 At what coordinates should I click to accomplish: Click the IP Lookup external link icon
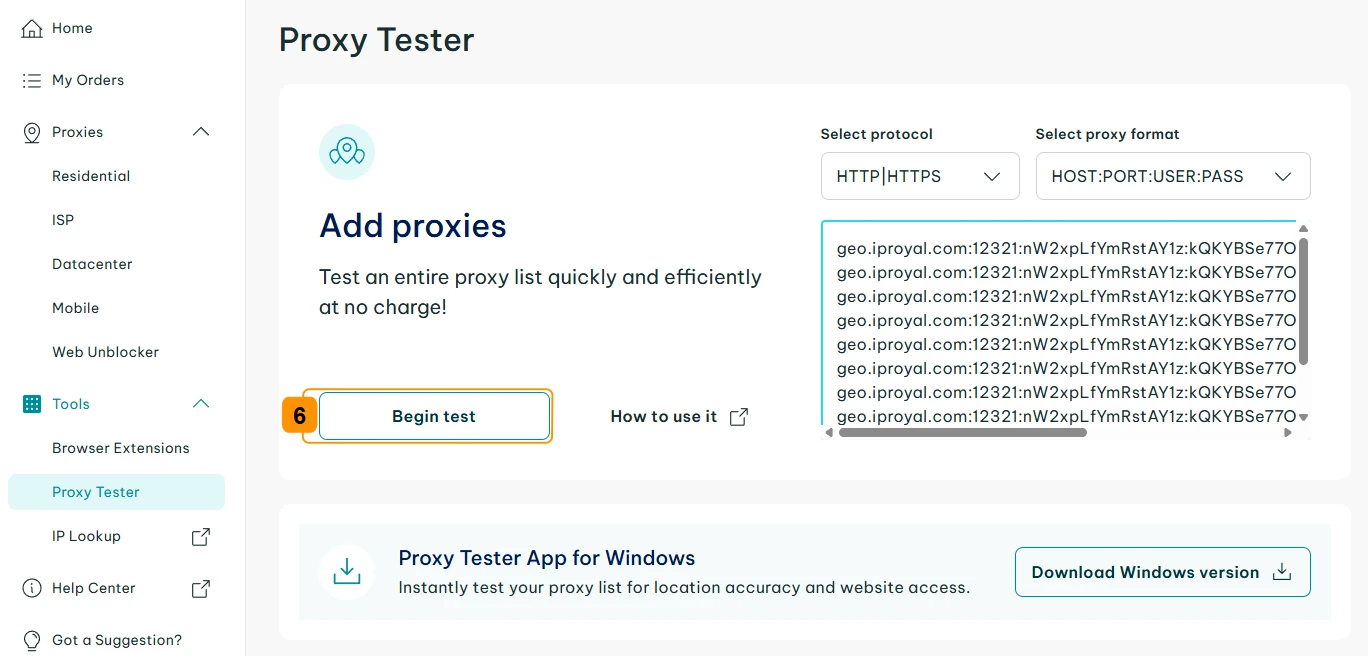[x=201, y=537]
